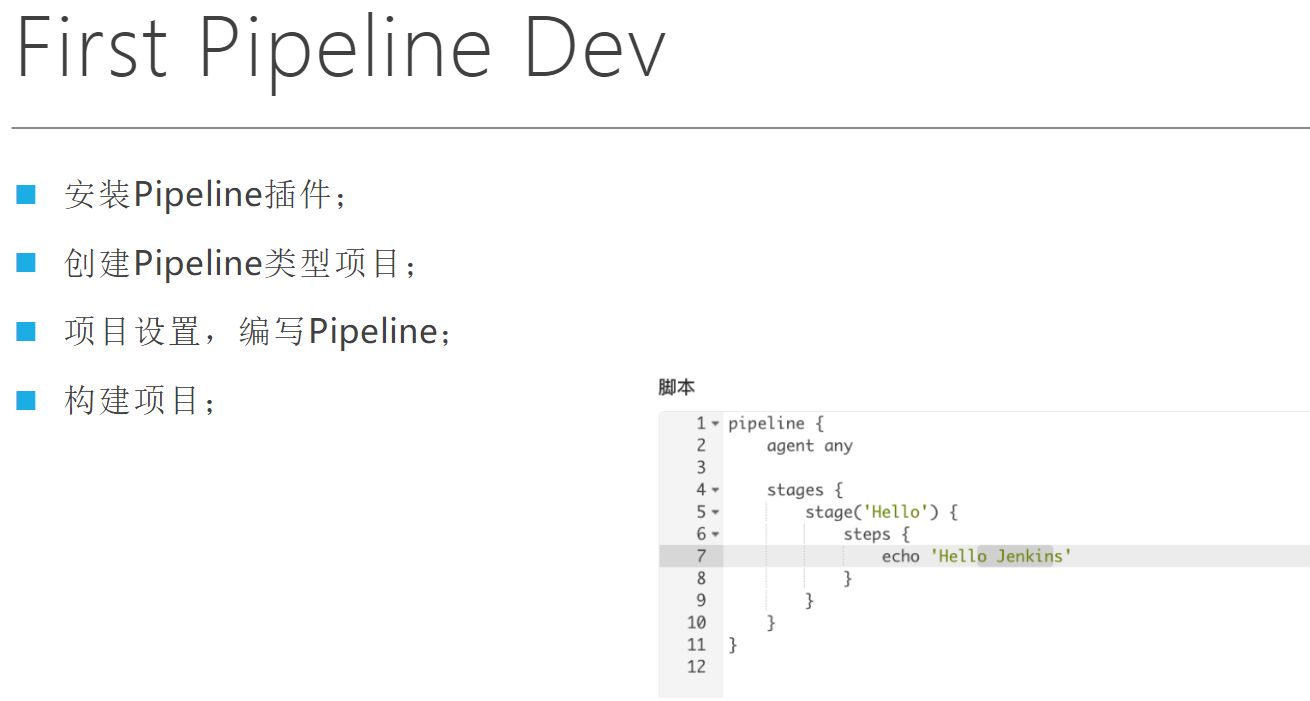The height and width of the screenshot is (701, 1310).
Task: Select line number 10 in the gutter
Action: [x=697, y=622]
